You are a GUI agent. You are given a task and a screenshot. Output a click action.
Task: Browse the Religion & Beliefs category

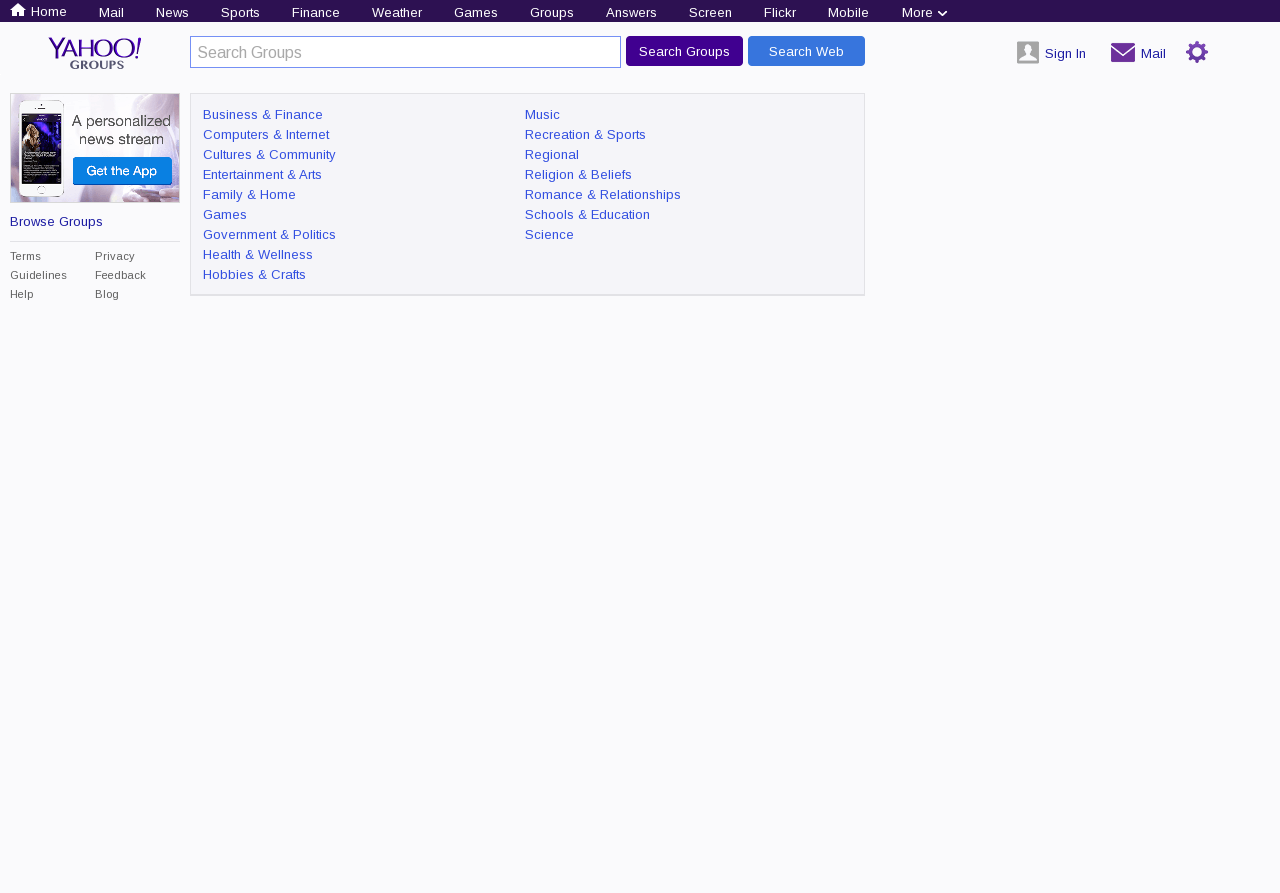click(578, 175)
